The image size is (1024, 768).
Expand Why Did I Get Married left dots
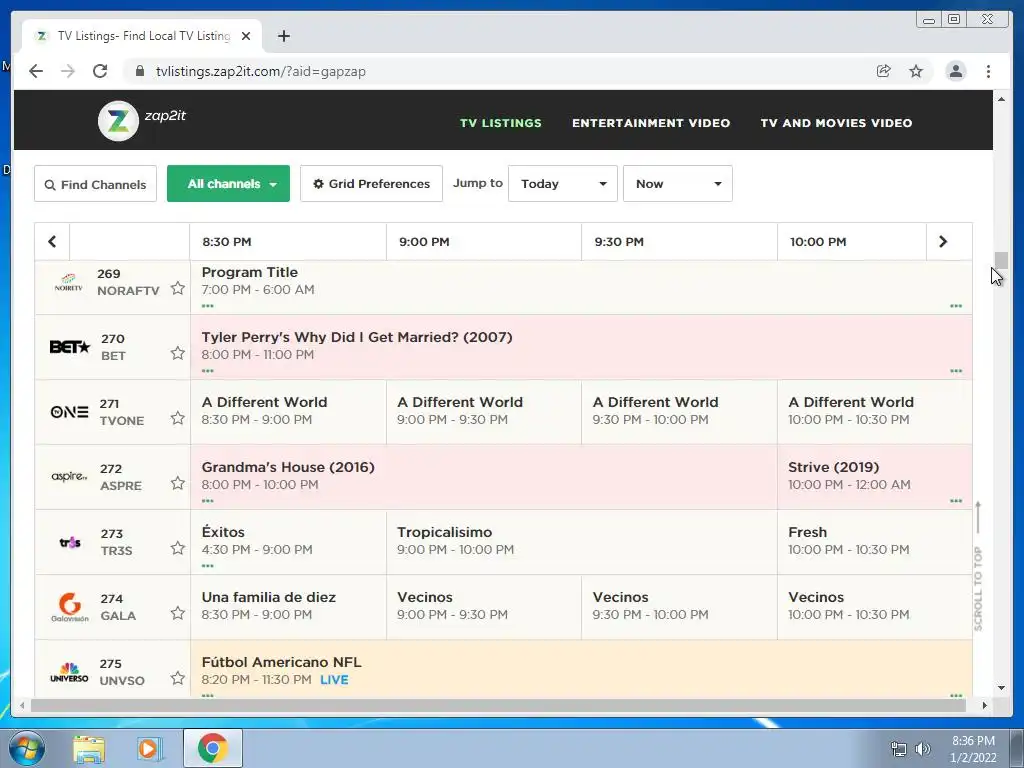pyautogui.click(x=208, y=371)
